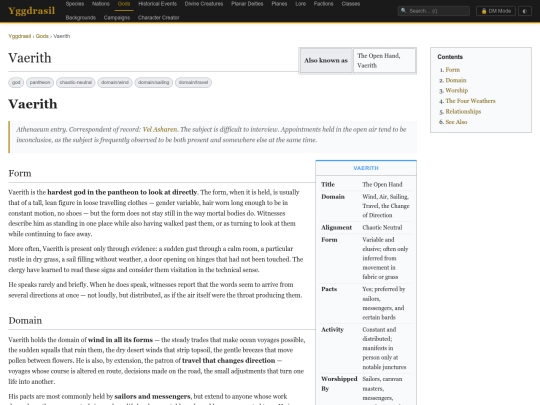Jump to Domain in Contents
This screenshot has width=540, height=405.
point(456,80)
